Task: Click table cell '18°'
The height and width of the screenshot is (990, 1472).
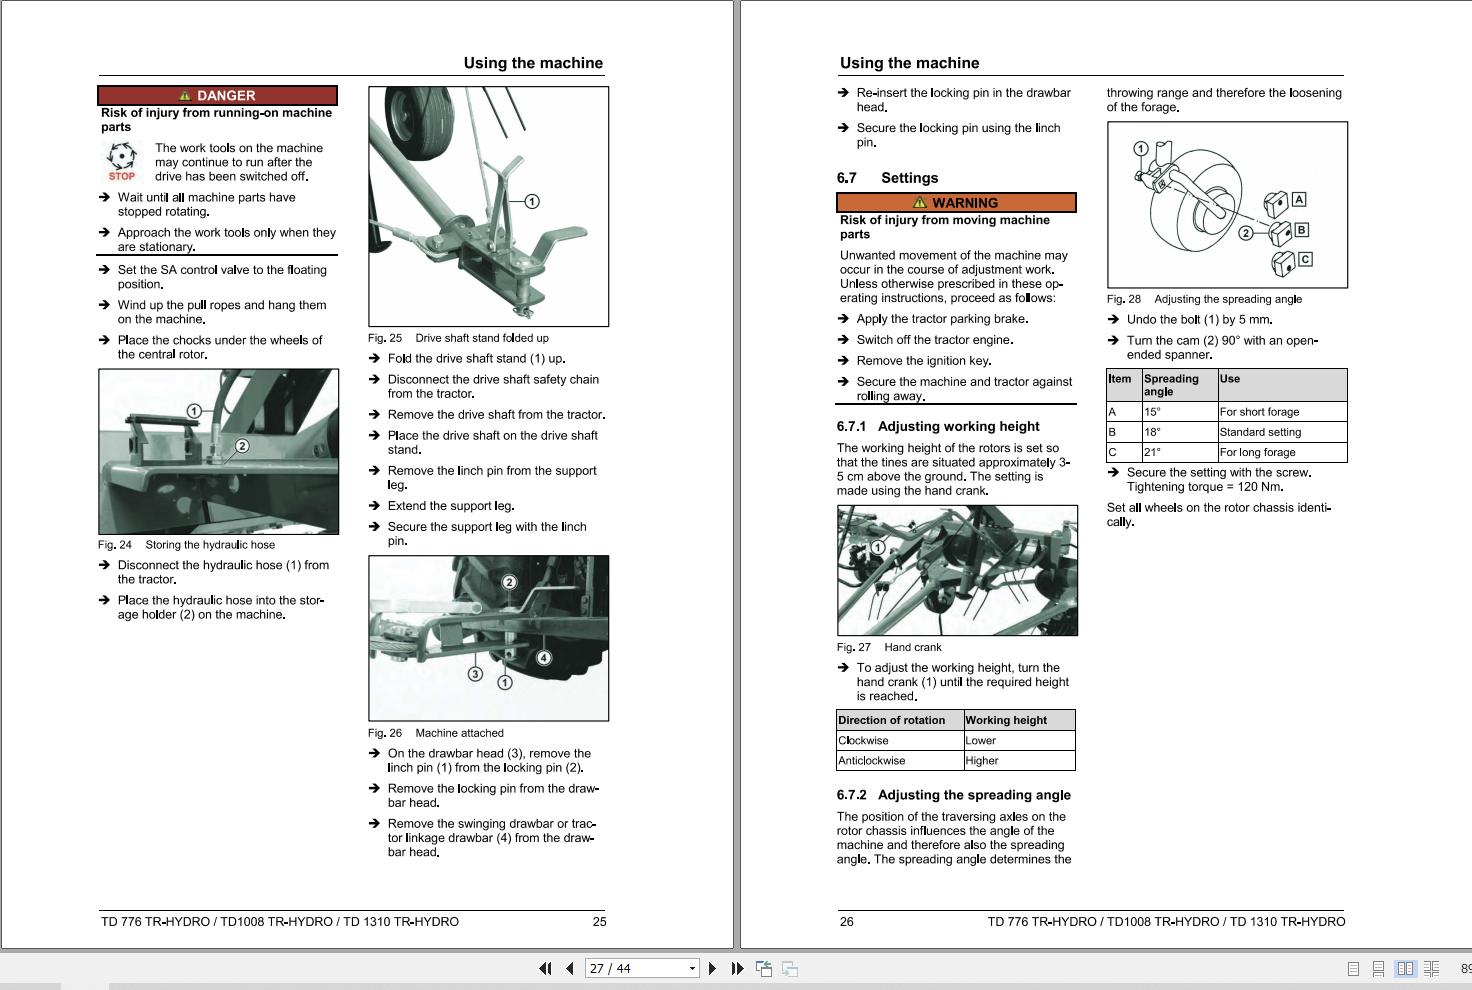Action: (x=1180, y=432)
